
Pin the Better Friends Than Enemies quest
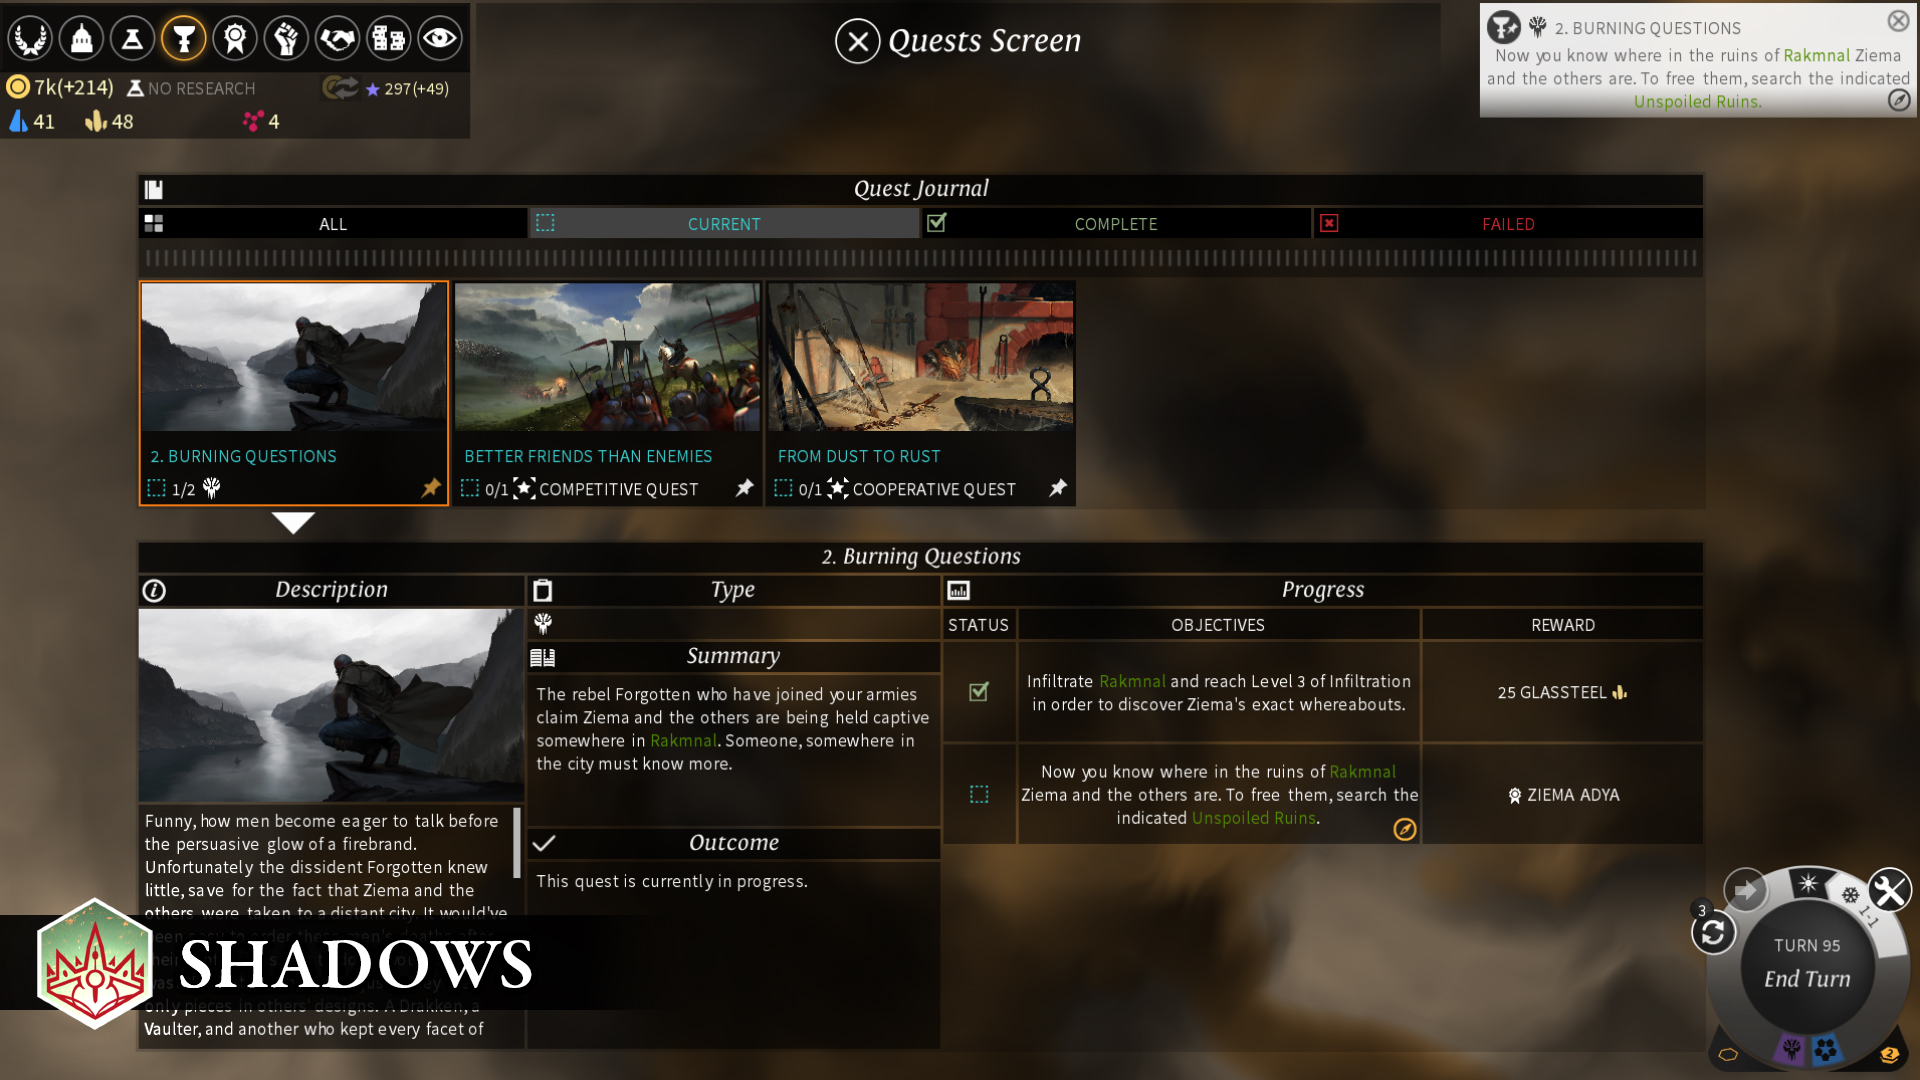pos(744,489)
